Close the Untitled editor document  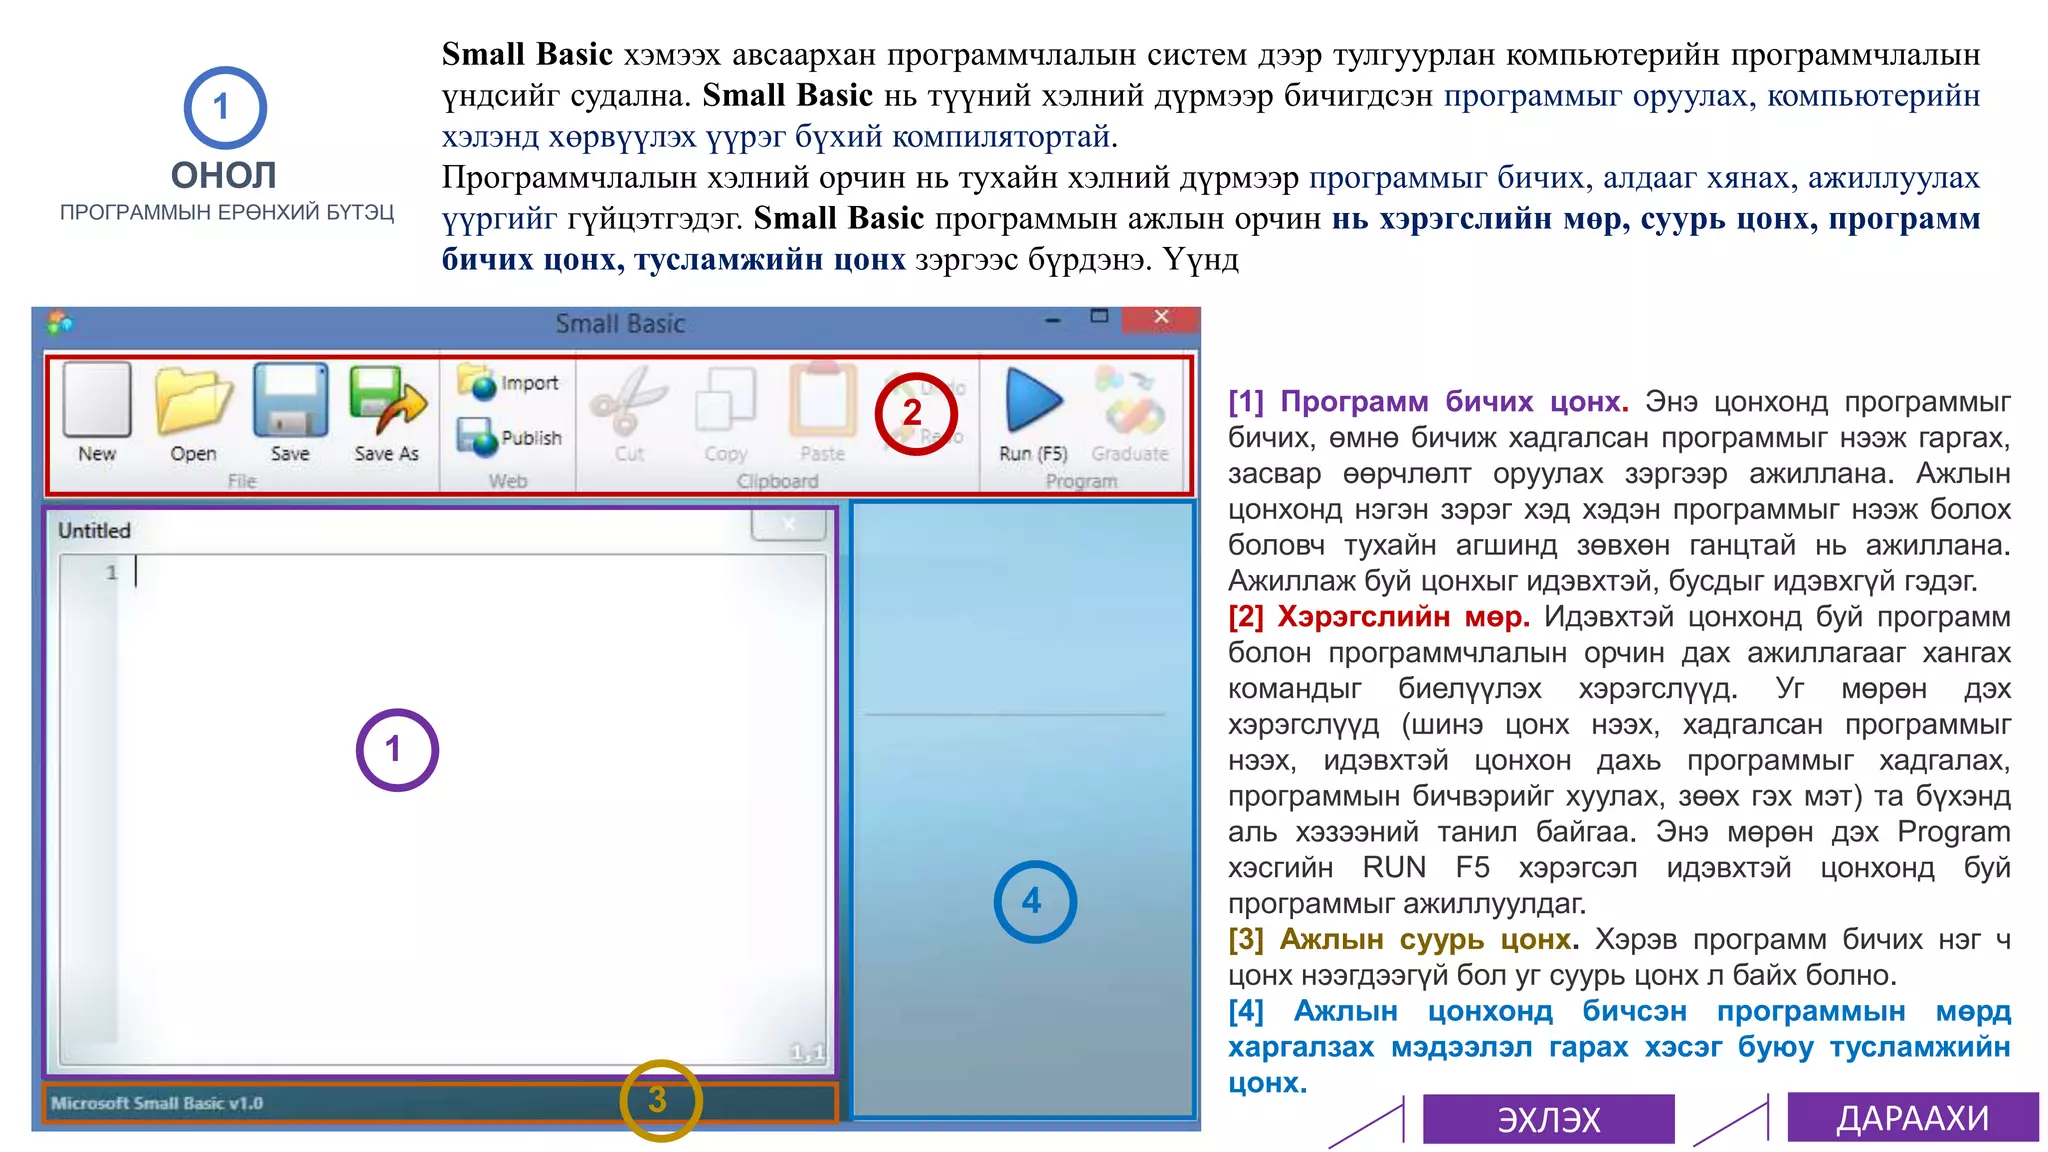coord(789,525)
